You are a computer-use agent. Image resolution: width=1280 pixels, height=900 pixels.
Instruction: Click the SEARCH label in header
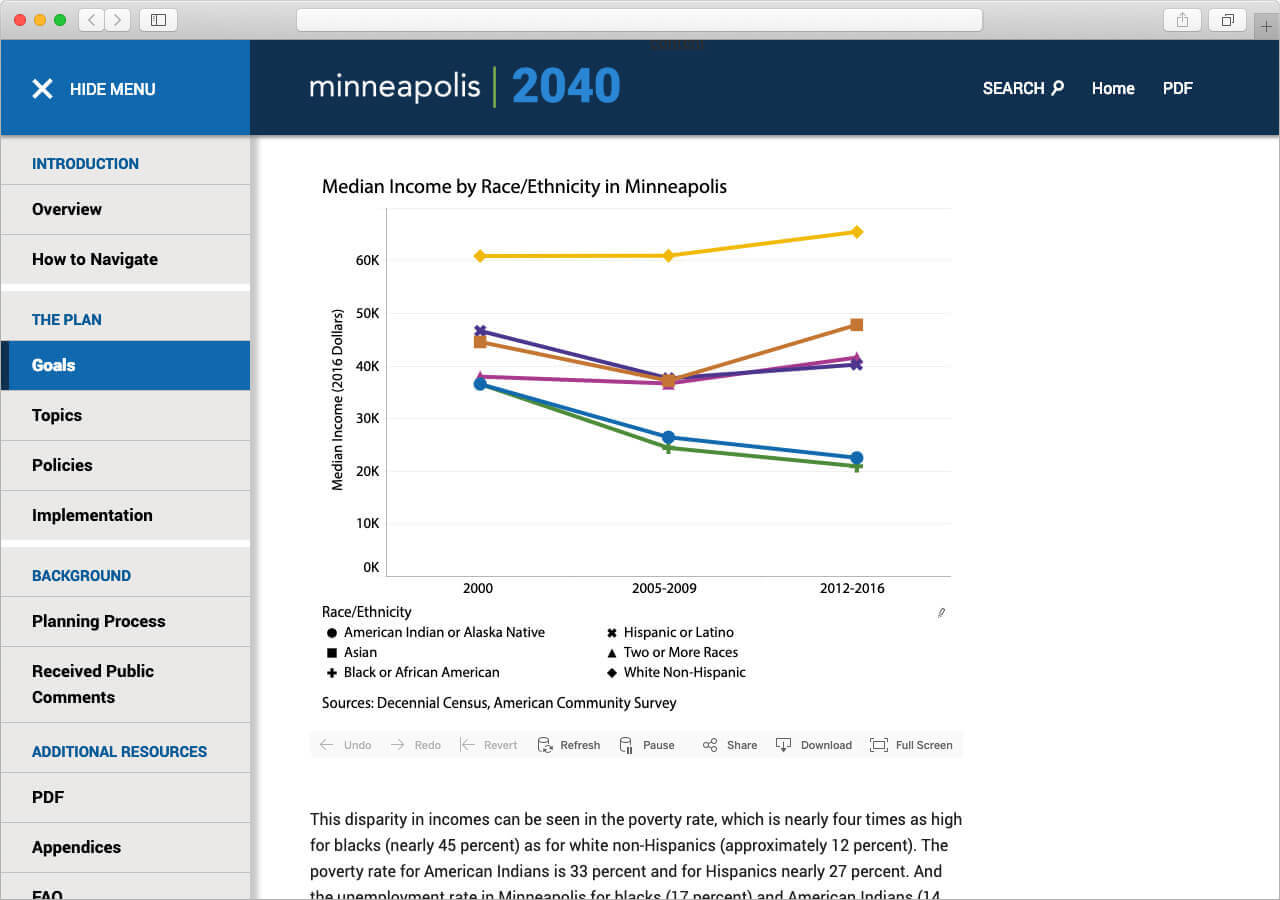[1013, 88]
